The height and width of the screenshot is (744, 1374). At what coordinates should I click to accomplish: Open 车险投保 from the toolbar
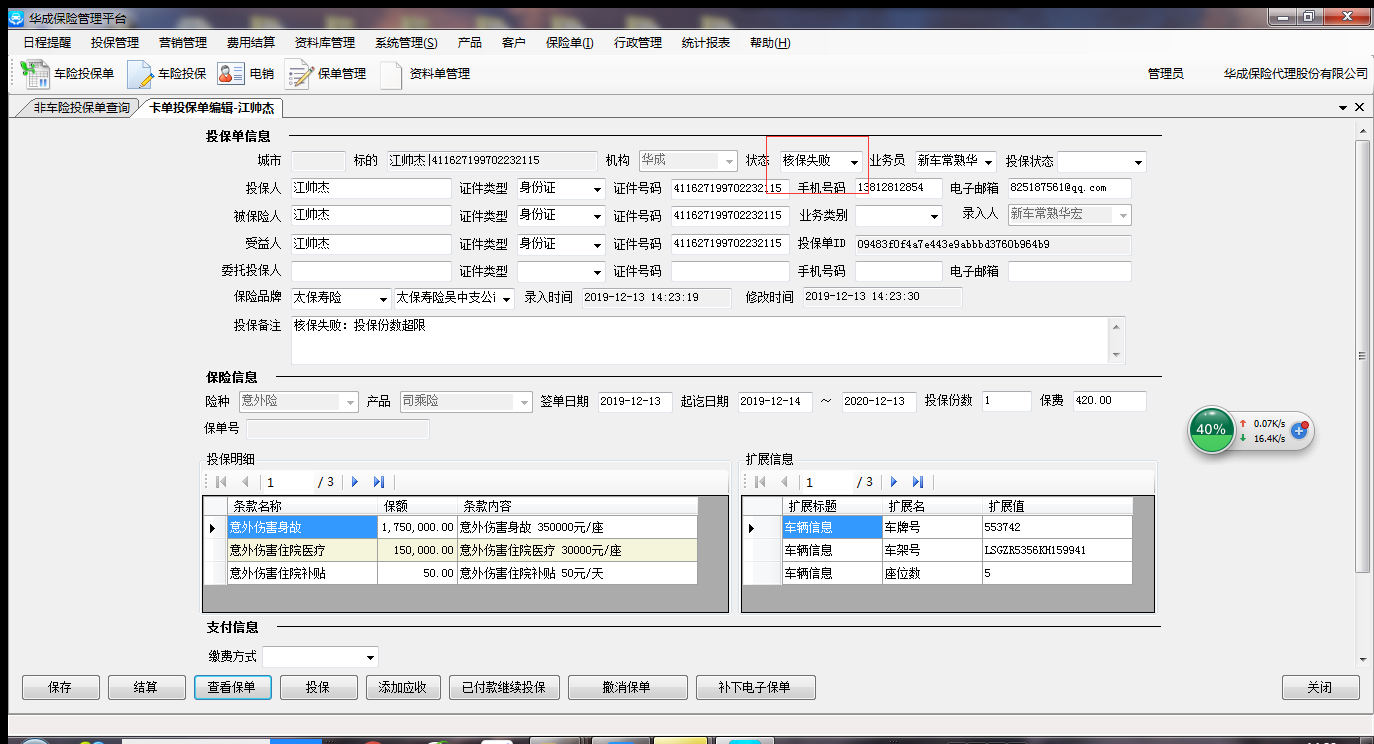click(141, 74)
